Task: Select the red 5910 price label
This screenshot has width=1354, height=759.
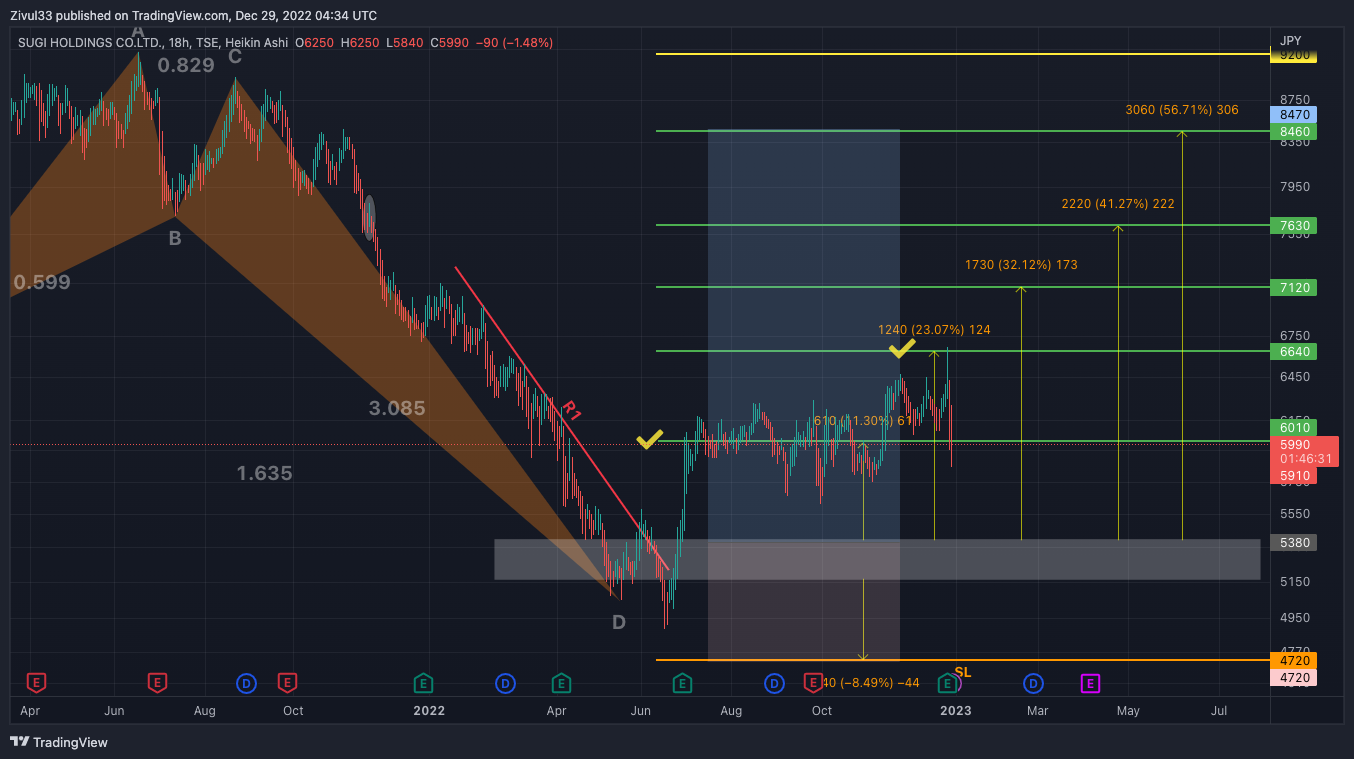Action: coord(1294,476)
